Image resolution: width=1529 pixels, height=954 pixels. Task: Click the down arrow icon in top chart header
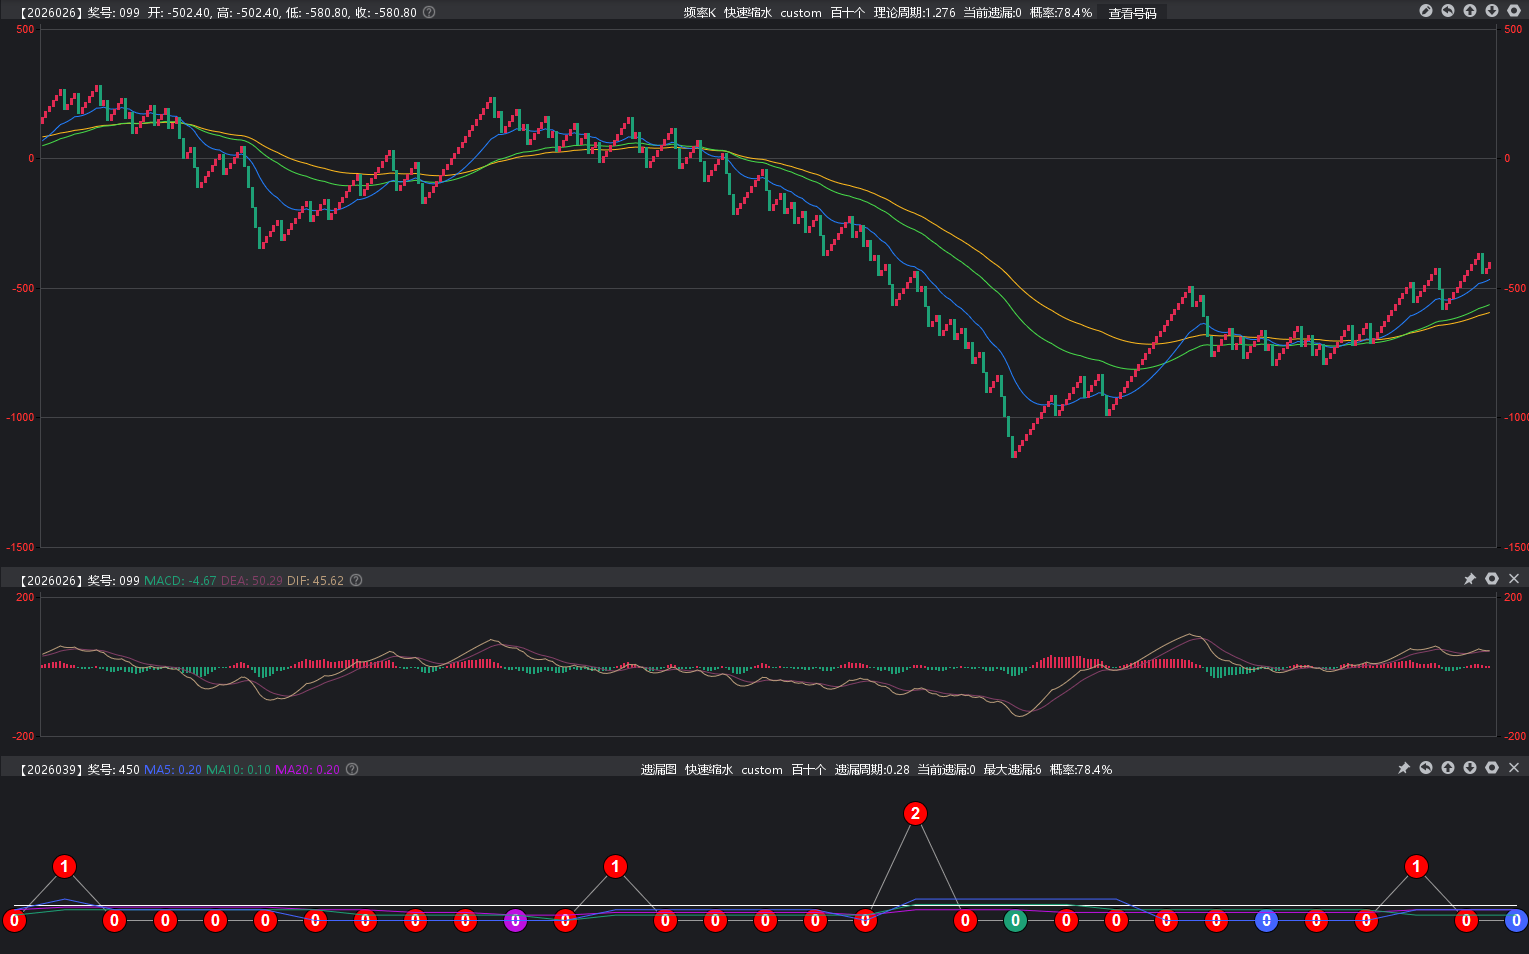coord(1492,11)
